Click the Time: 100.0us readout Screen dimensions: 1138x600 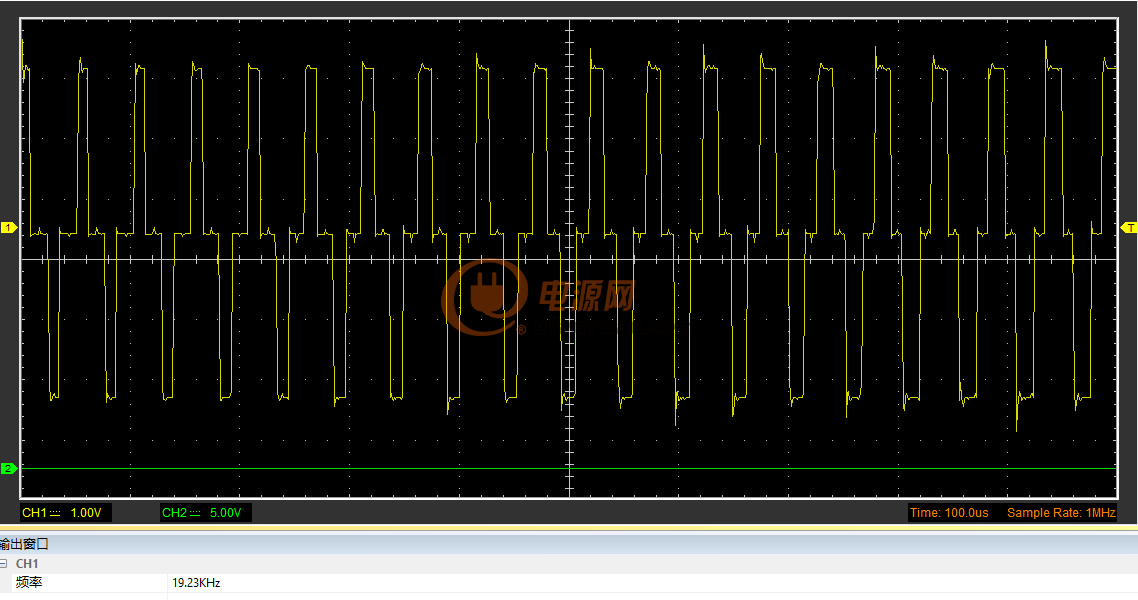click(x=949, y=513)
